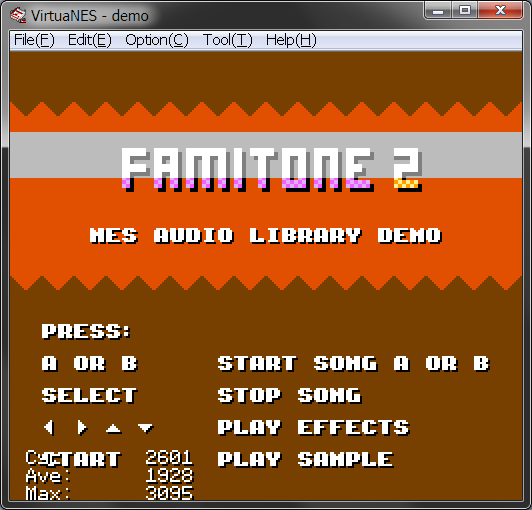The image size is (532, 510).
Task: Click the 'PLAY EFFECTS' text
Action: pyautogui.click(x=314, y=428)
